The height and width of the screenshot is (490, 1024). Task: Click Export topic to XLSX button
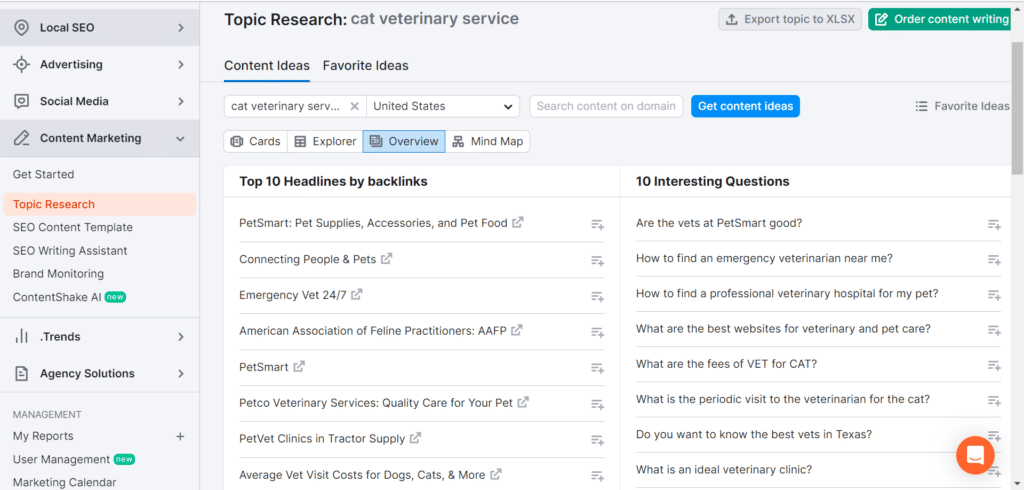click(790, 19)
